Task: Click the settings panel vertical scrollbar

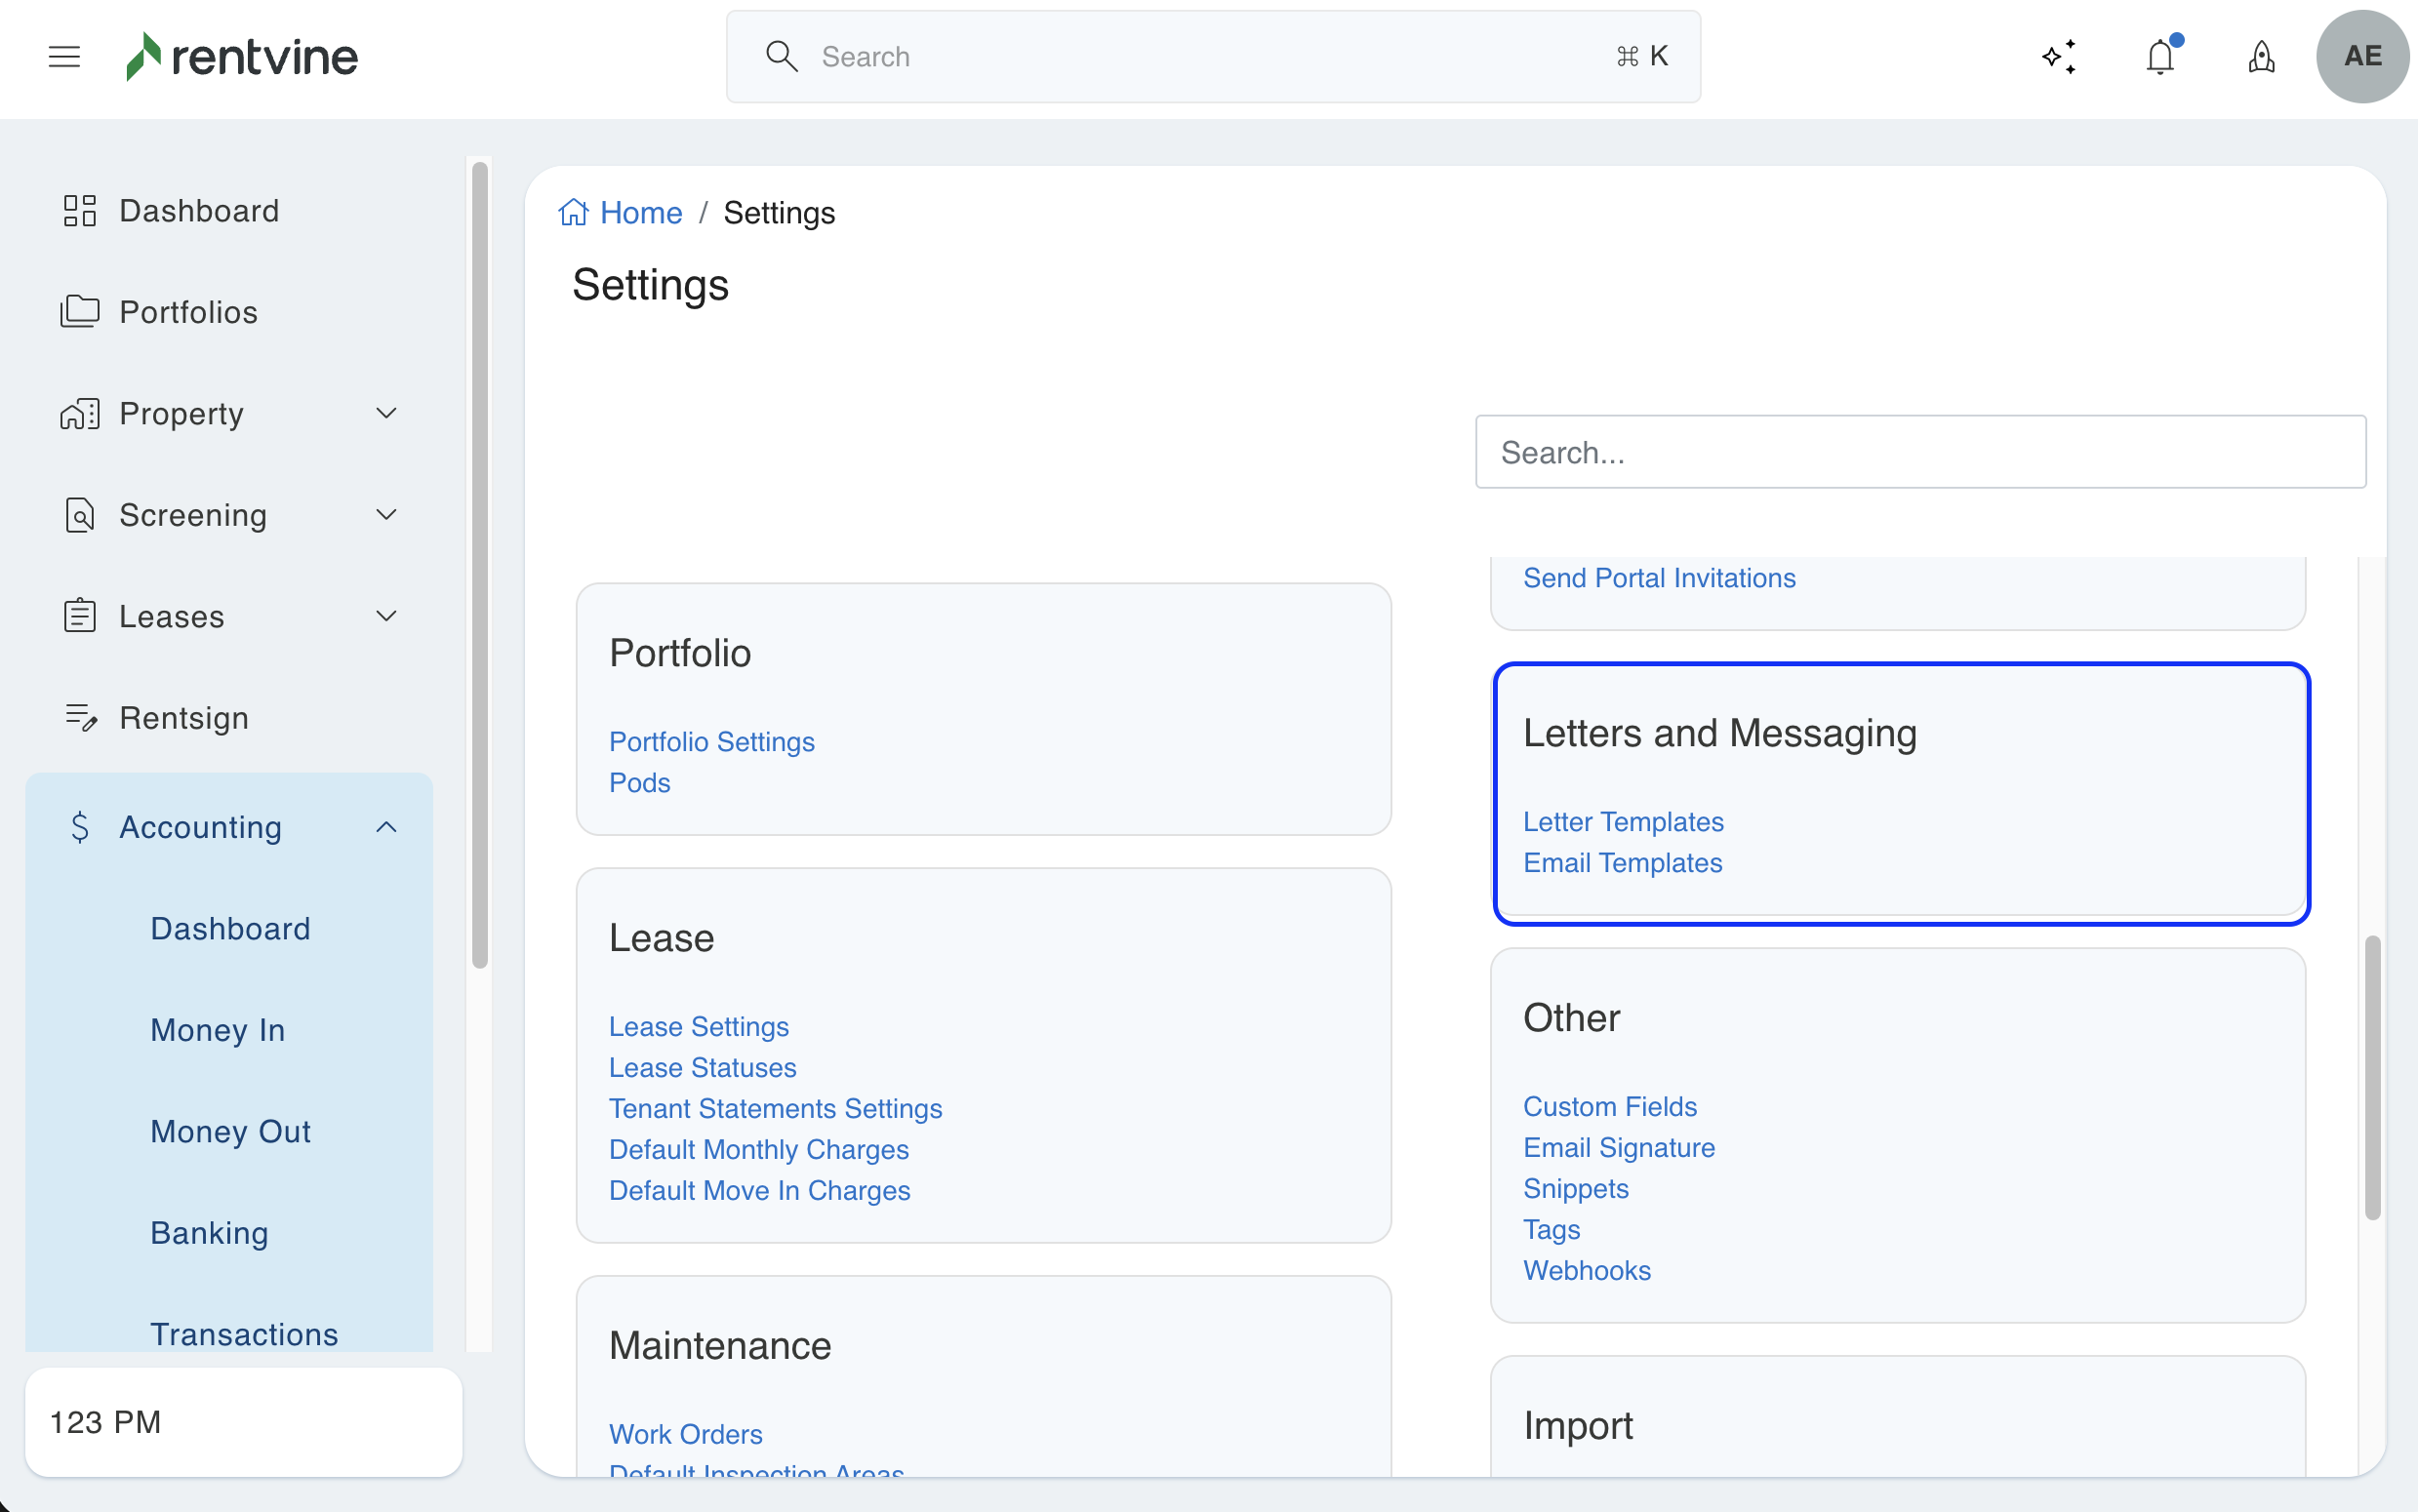Action: [x=2372, y=1078]
